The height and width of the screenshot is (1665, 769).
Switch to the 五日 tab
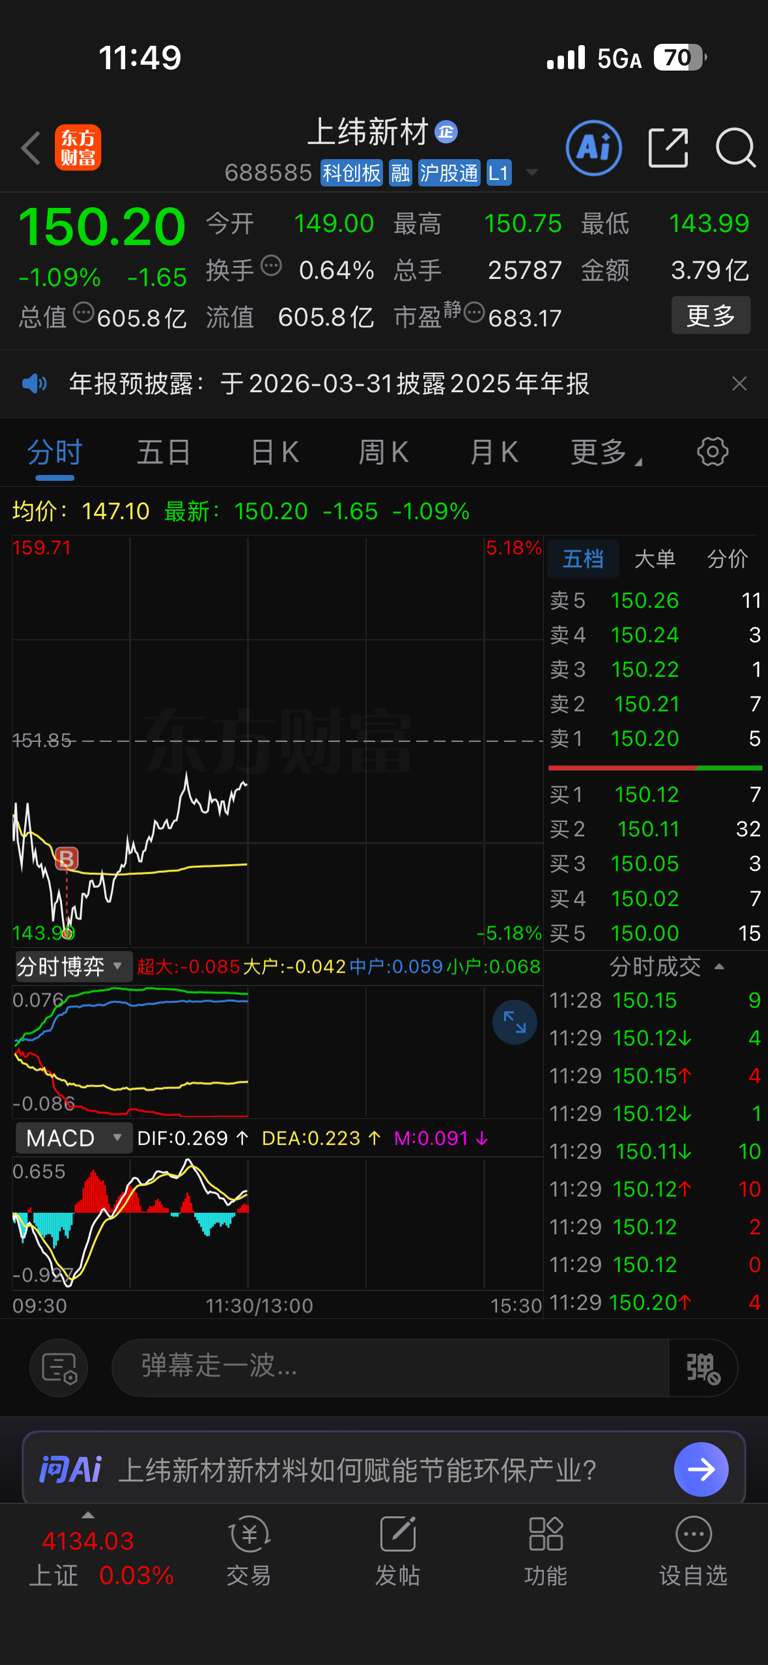[164, 453]
